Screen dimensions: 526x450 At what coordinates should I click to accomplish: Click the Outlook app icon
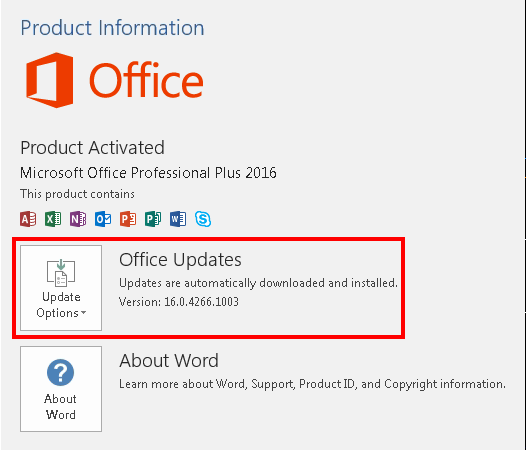coord(103,219)
